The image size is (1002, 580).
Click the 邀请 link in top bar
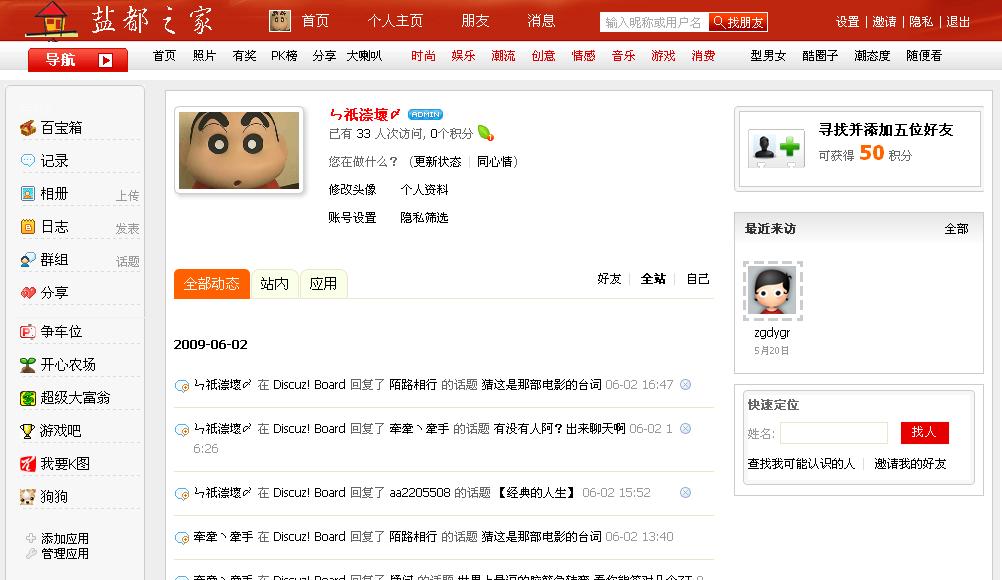point(884,22)
